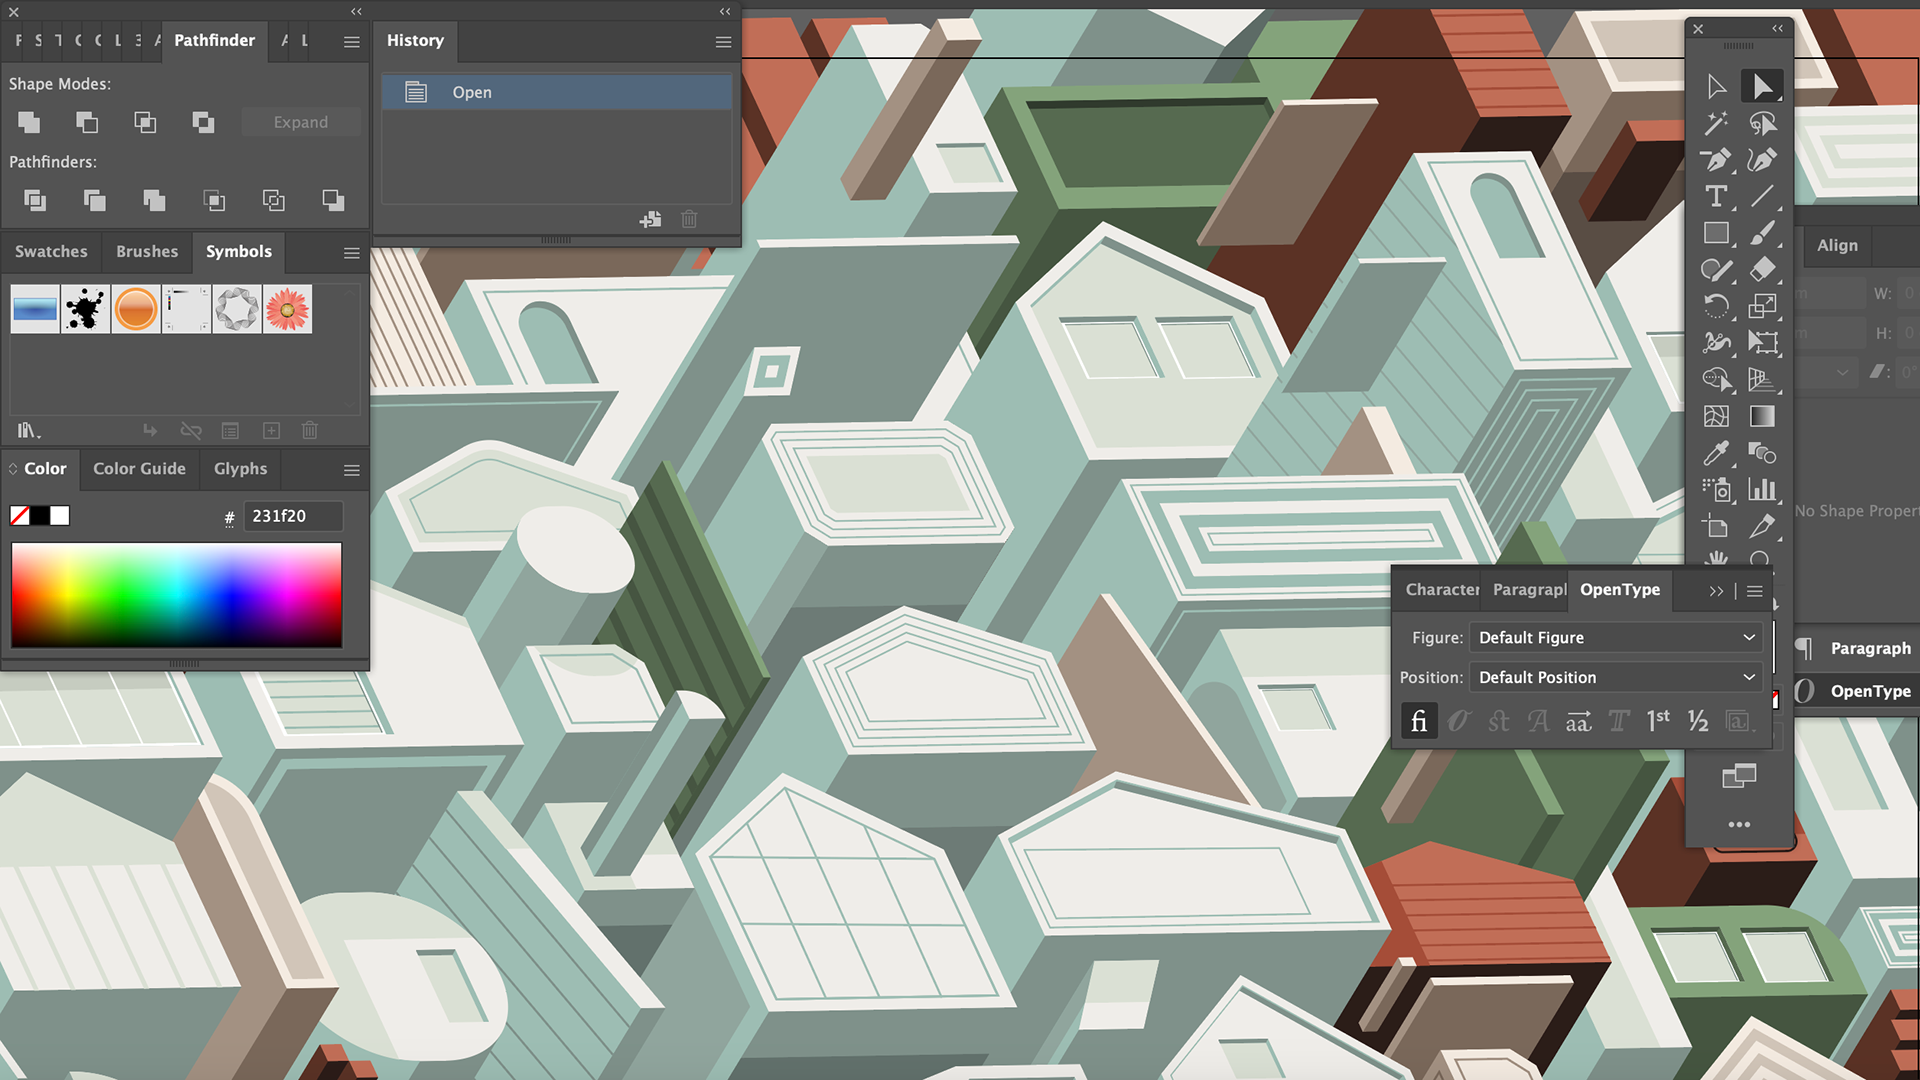Select the Eyedropper tool

[1716, 453]
